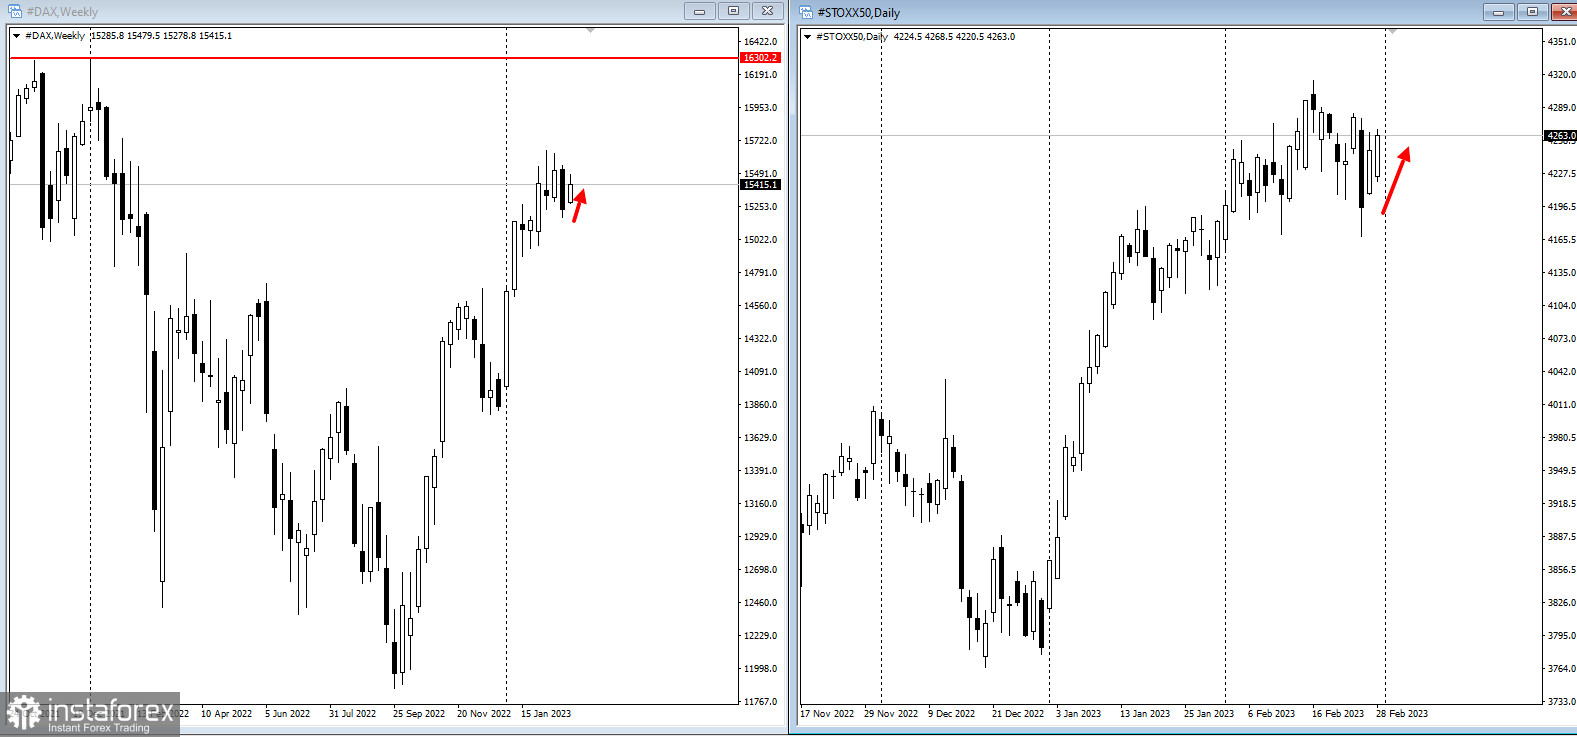Maximize the #STOXX50,Daily chart window

pyautogui.click(x=1532, y=12)
